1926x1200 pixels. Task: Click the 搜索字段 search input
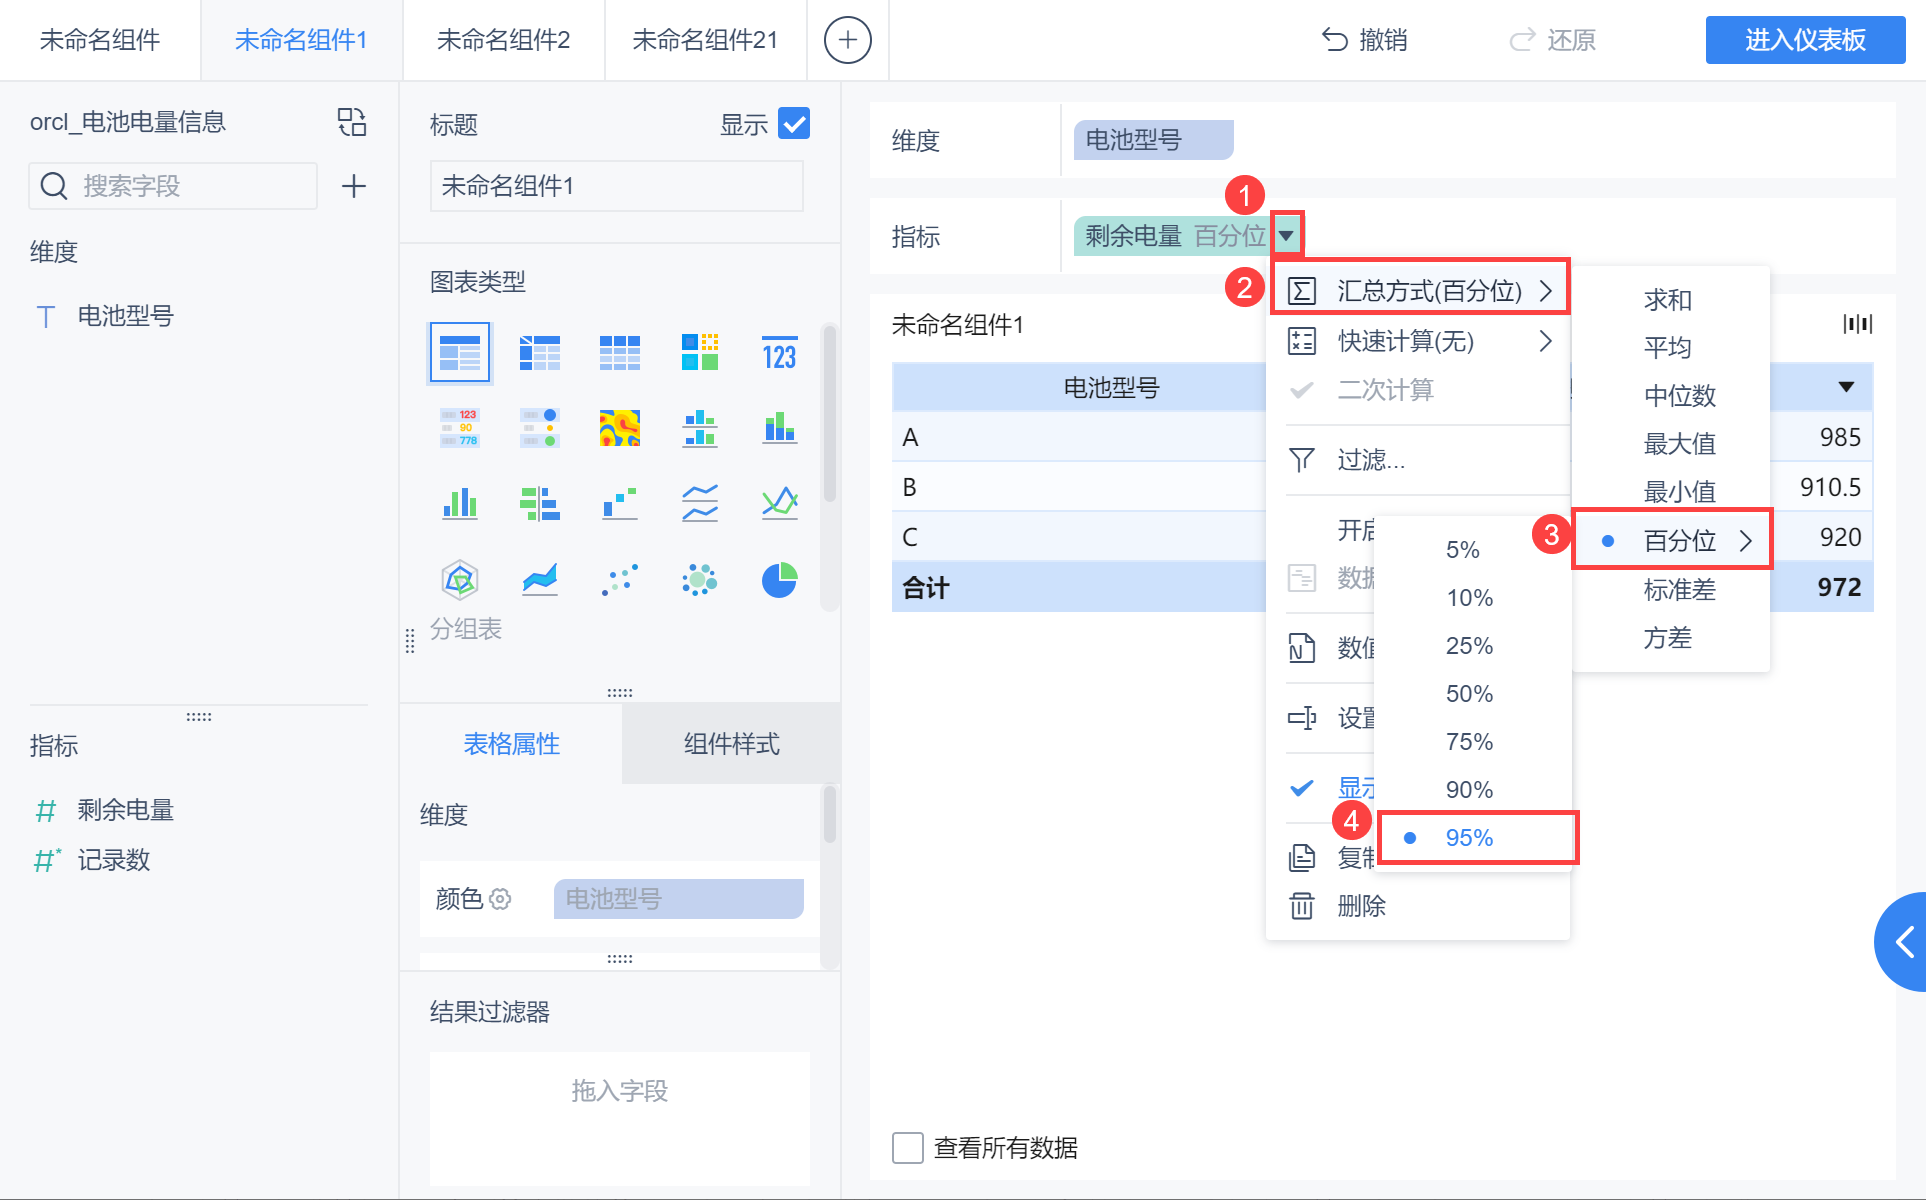190,186
